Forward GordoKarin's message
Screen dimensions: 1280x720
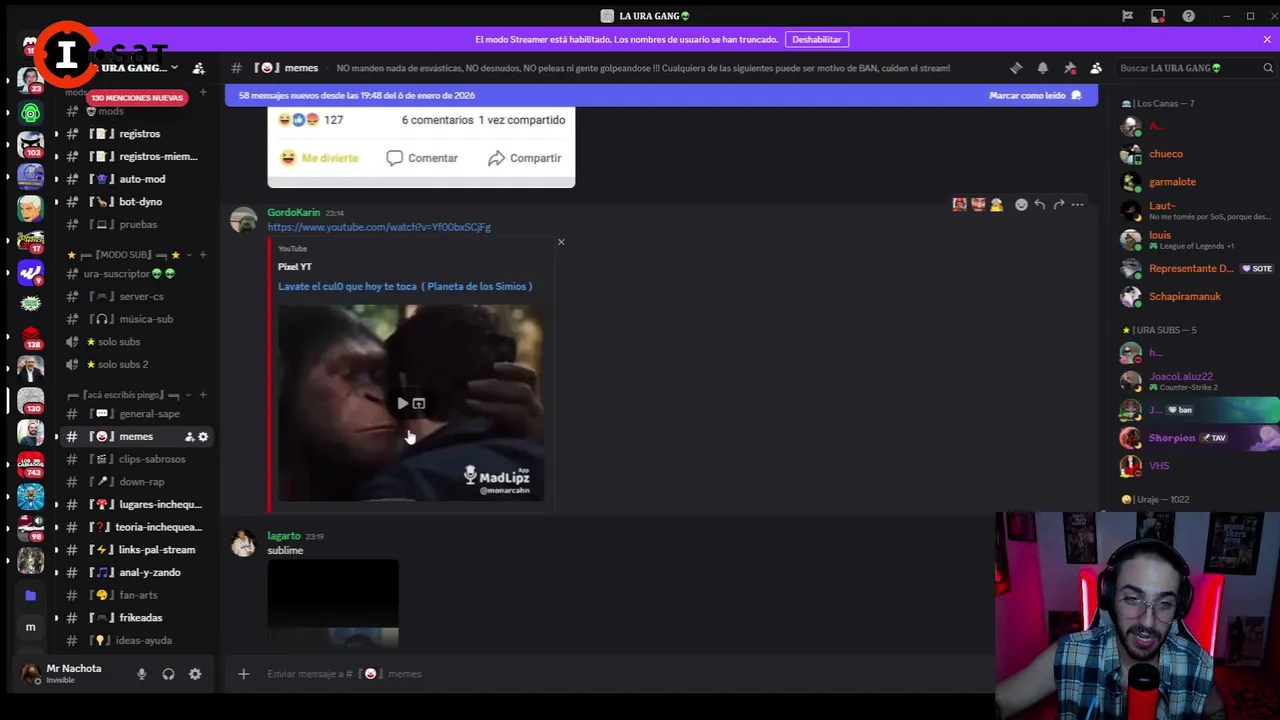(x=1059, y=205)
